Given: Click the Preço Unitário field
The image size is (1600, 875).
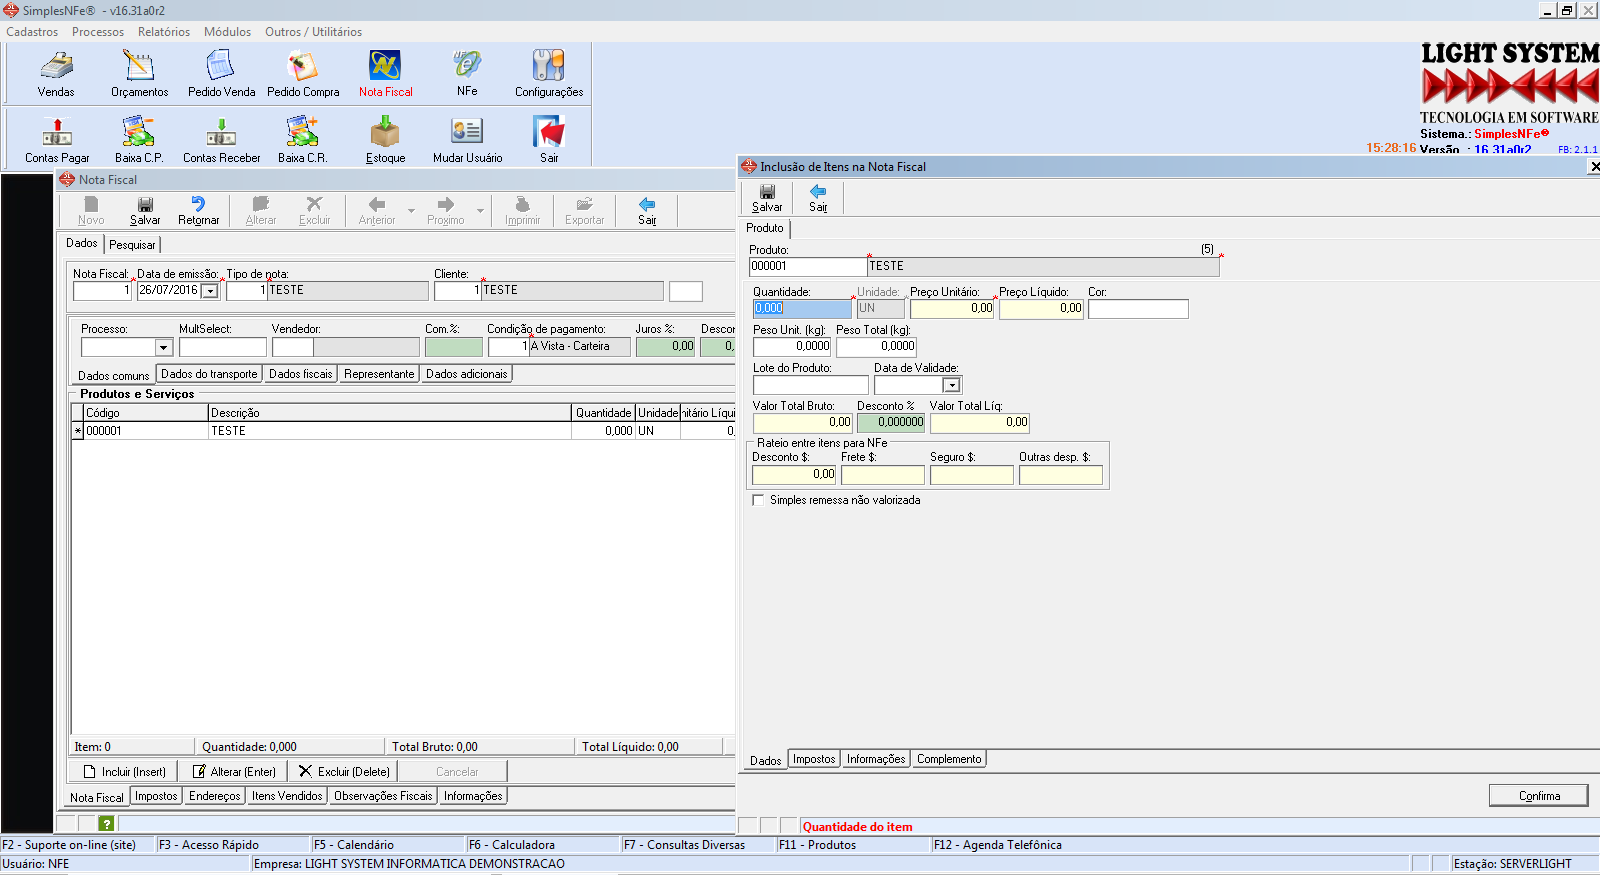Looking at the screenshot, I should click(952, 309).
